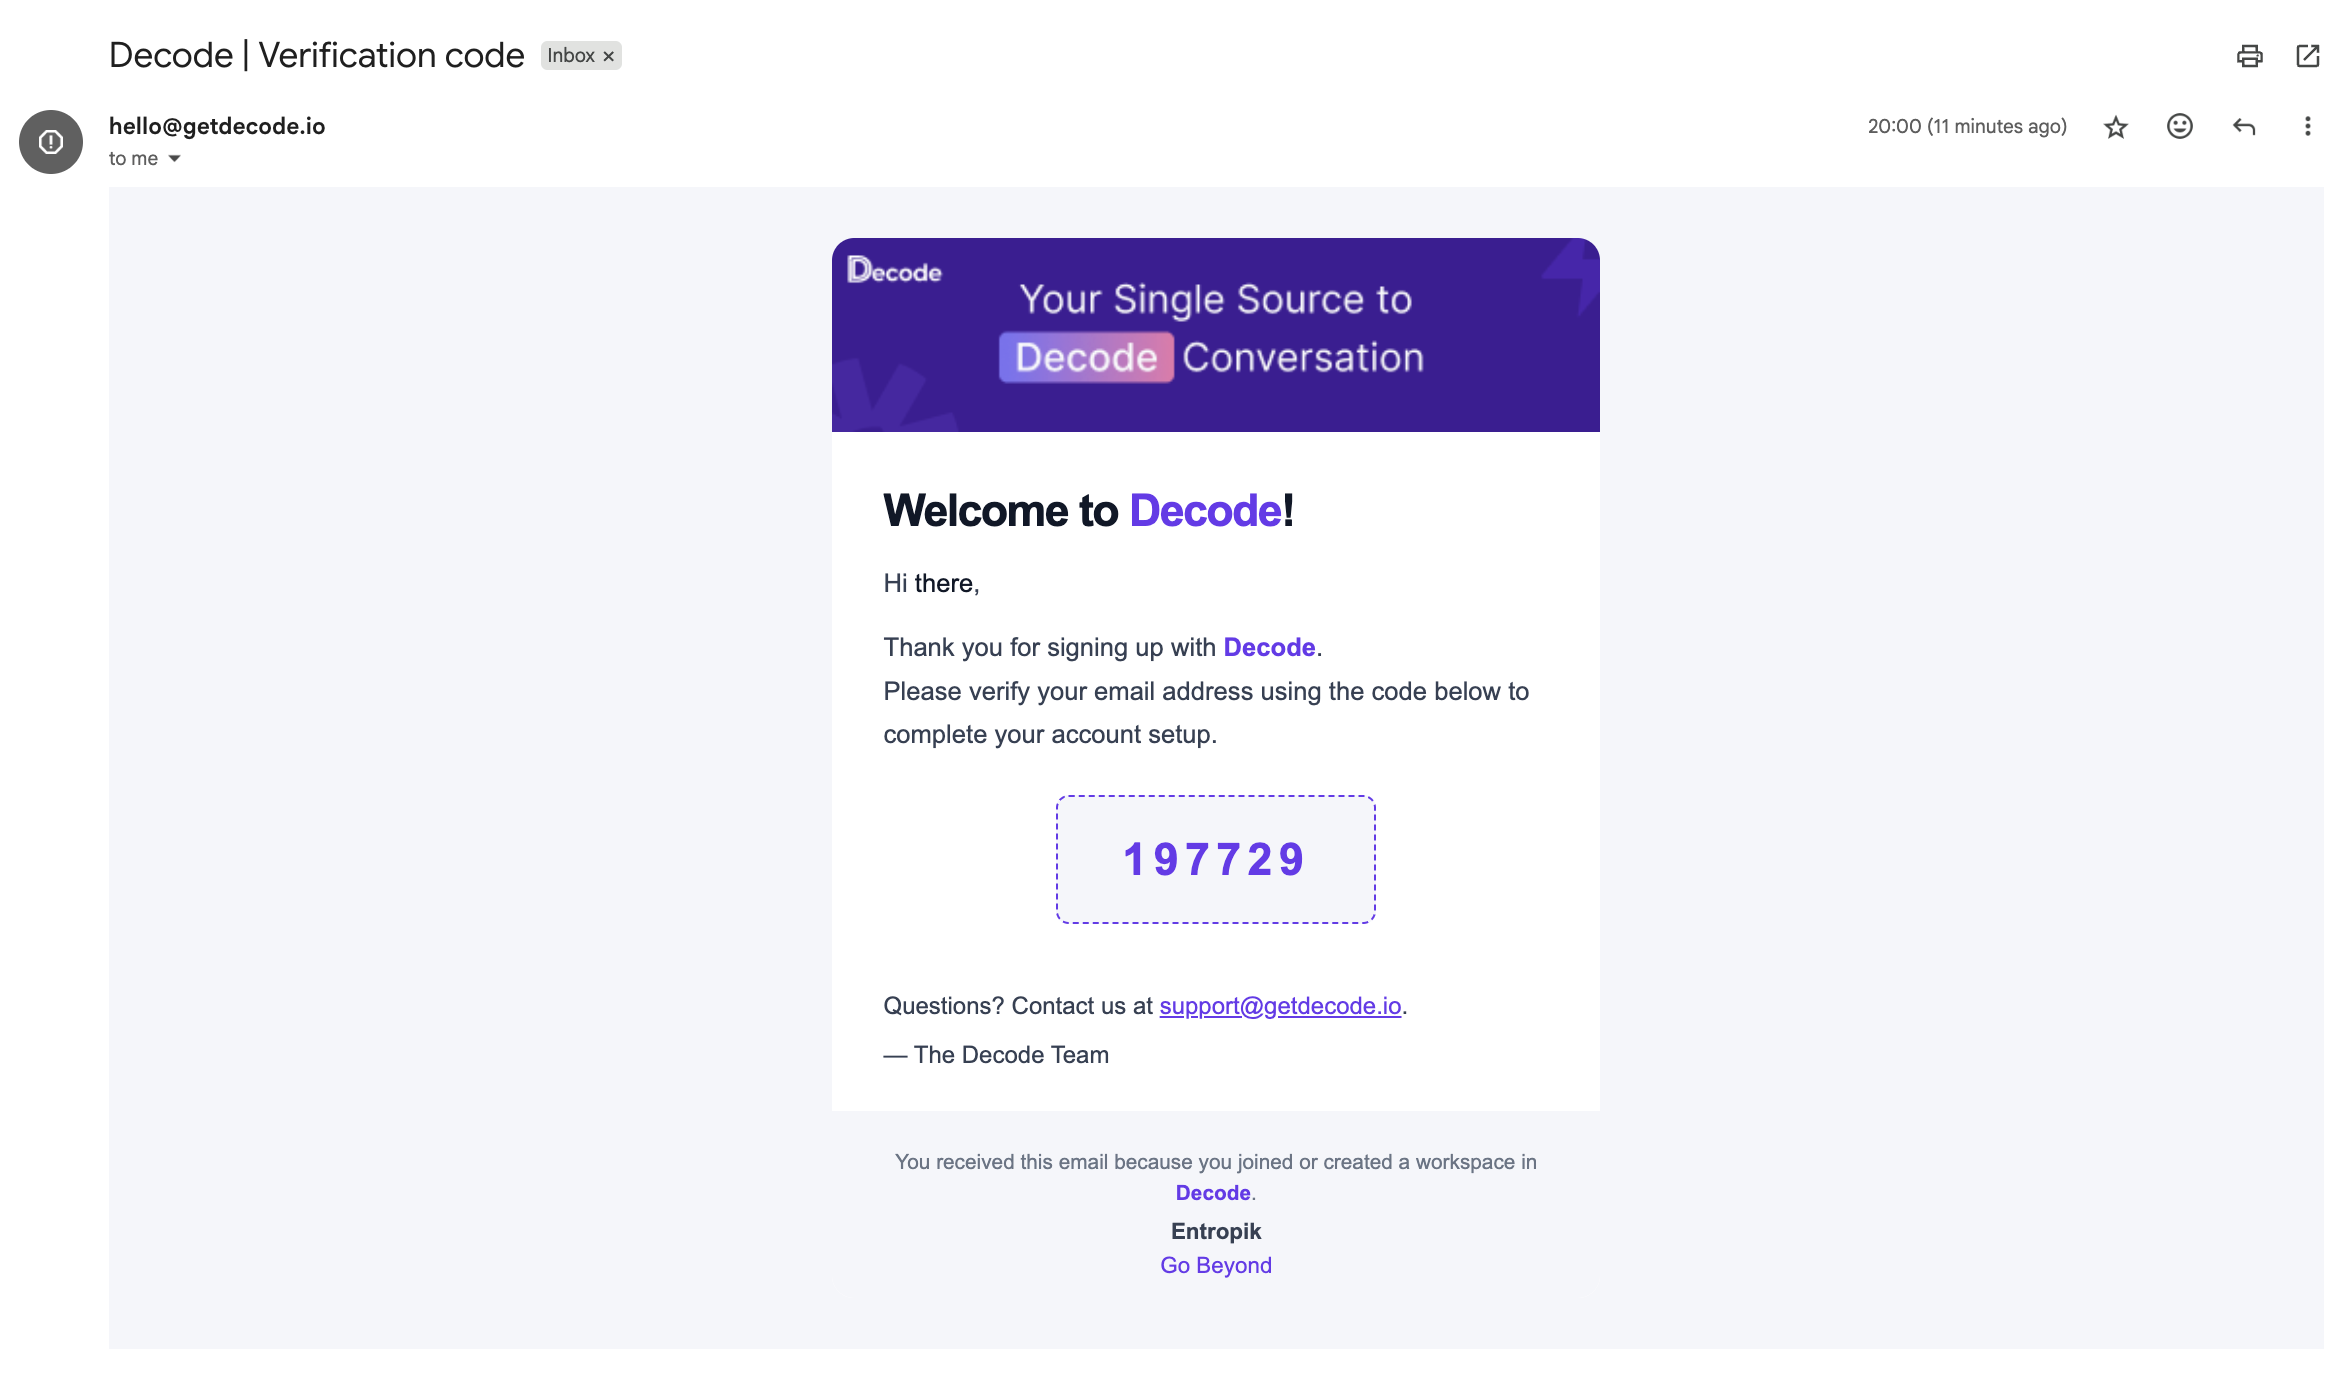Image resolution: width=2344 pixels, height=1398 pixels.
Task: Click the purple Decode link in footer
Action: point(1213,1193)
